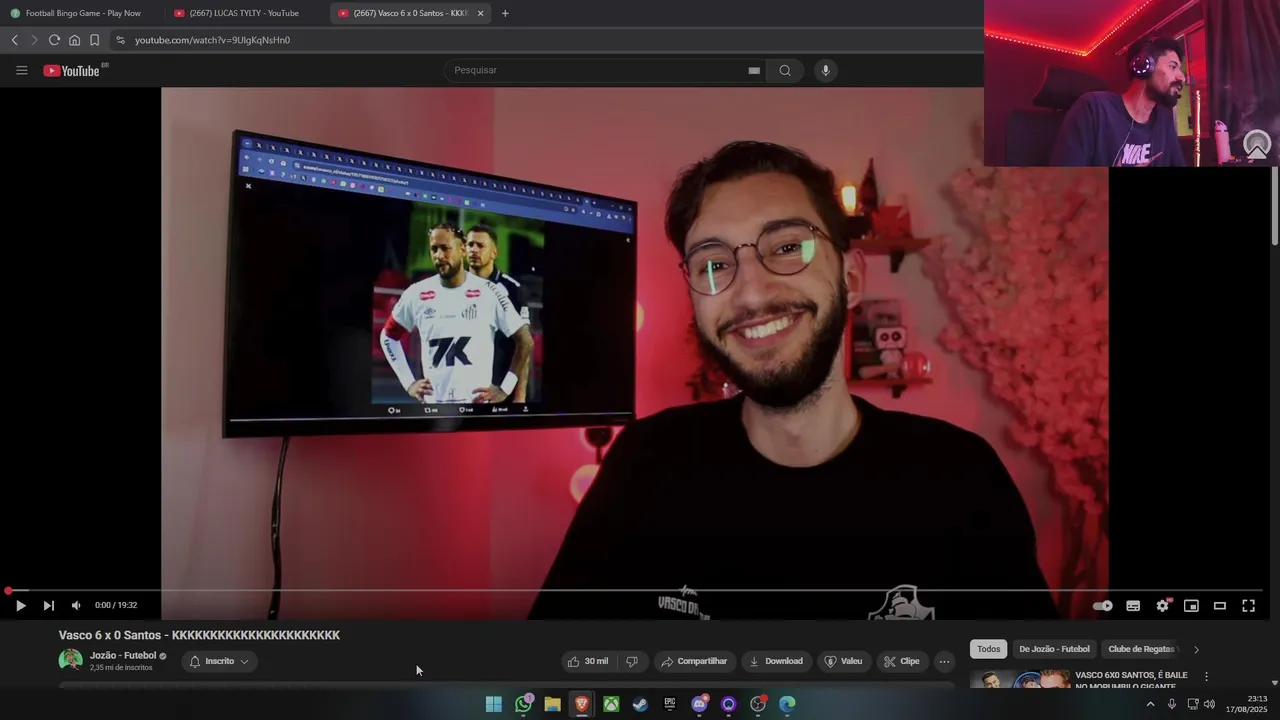
Task: Mute the video volume
Action: (76, 605)
